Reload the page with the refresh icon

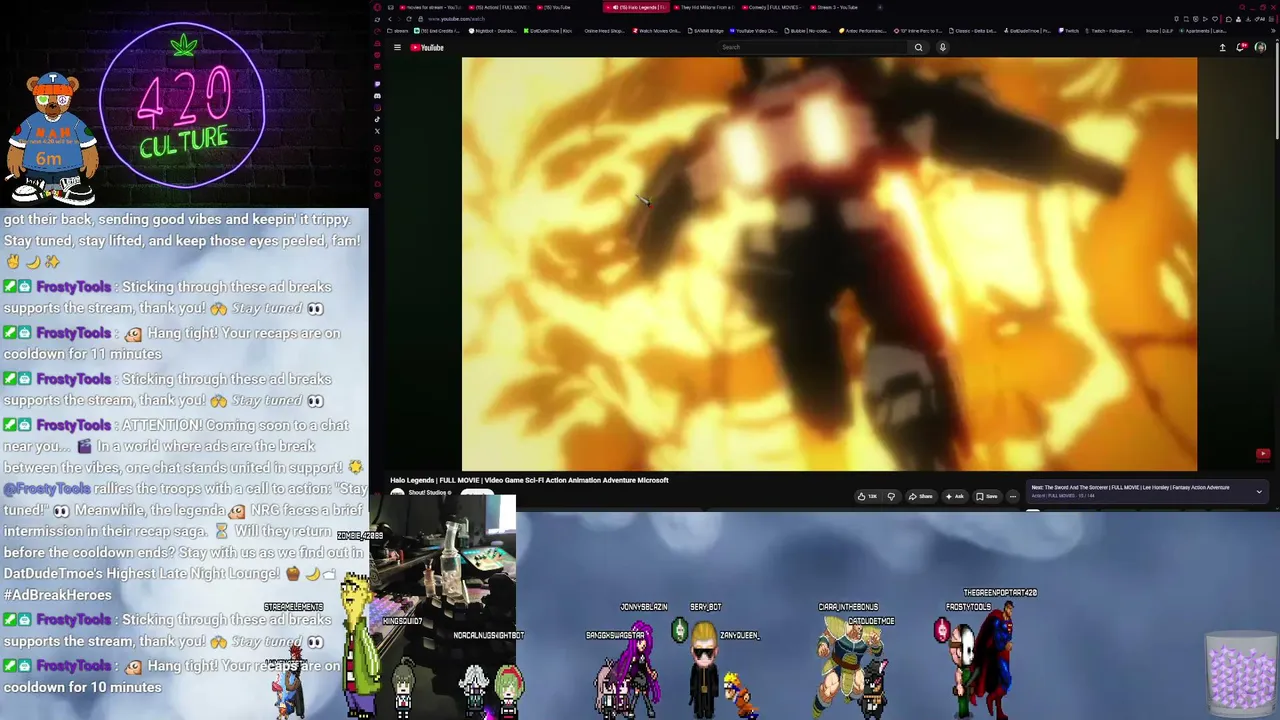coord(408,19)
